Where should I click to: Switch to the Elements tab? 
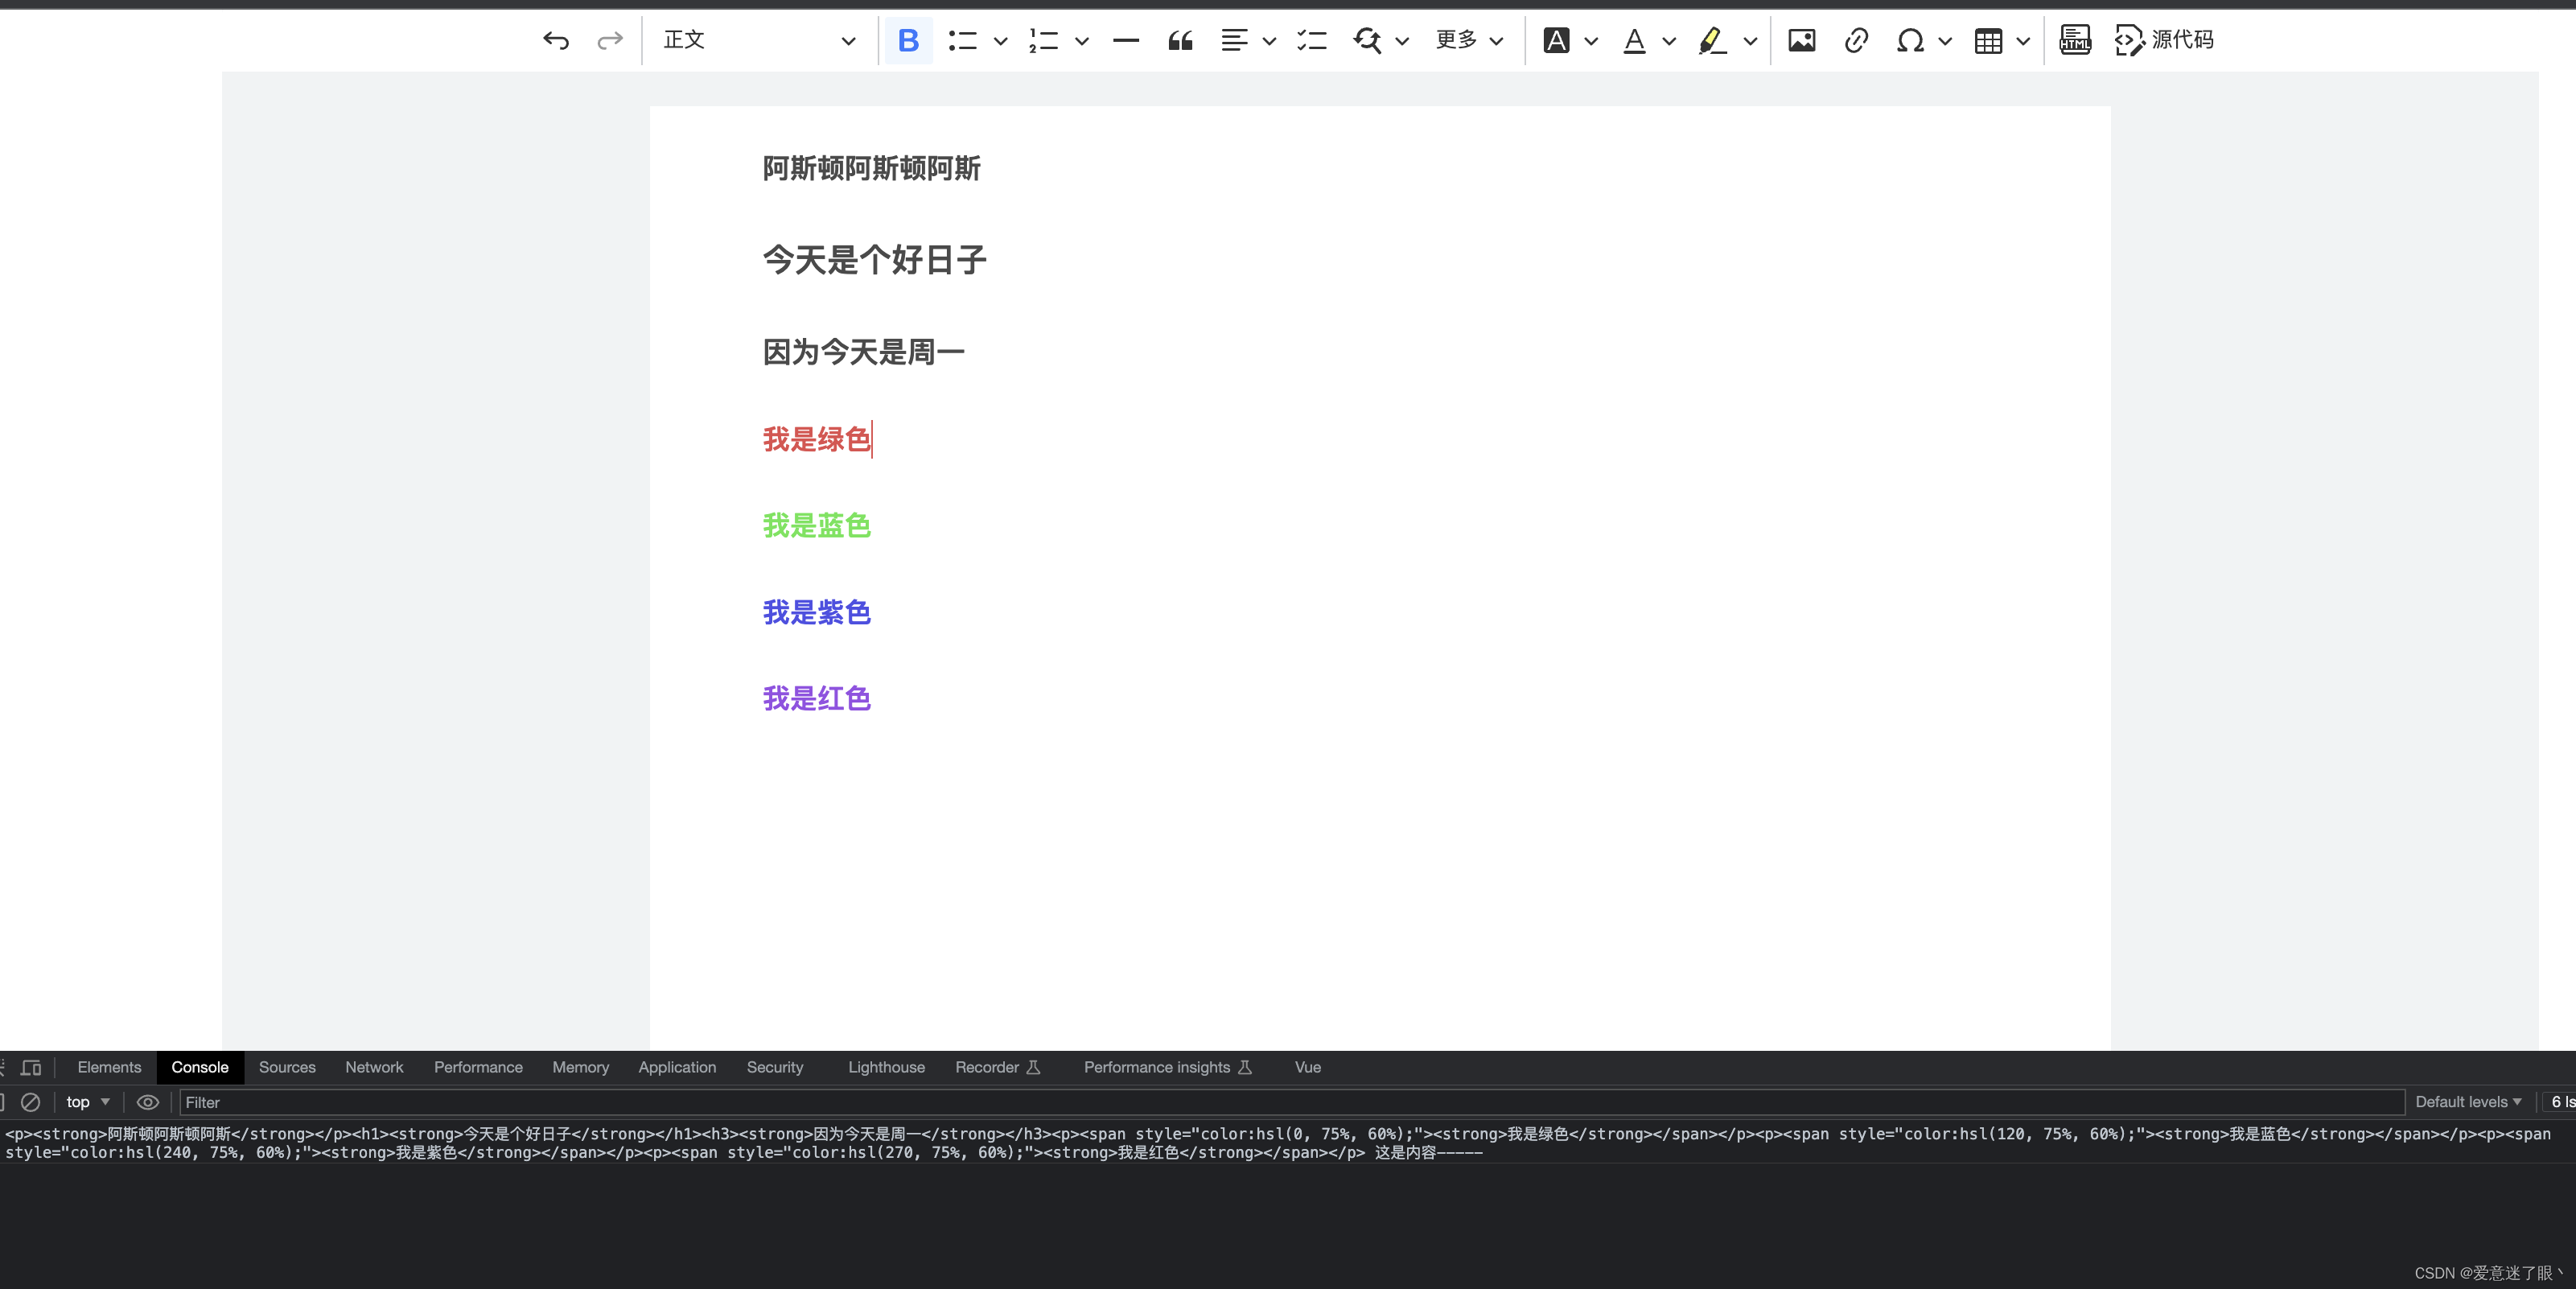pos(109,1067)
